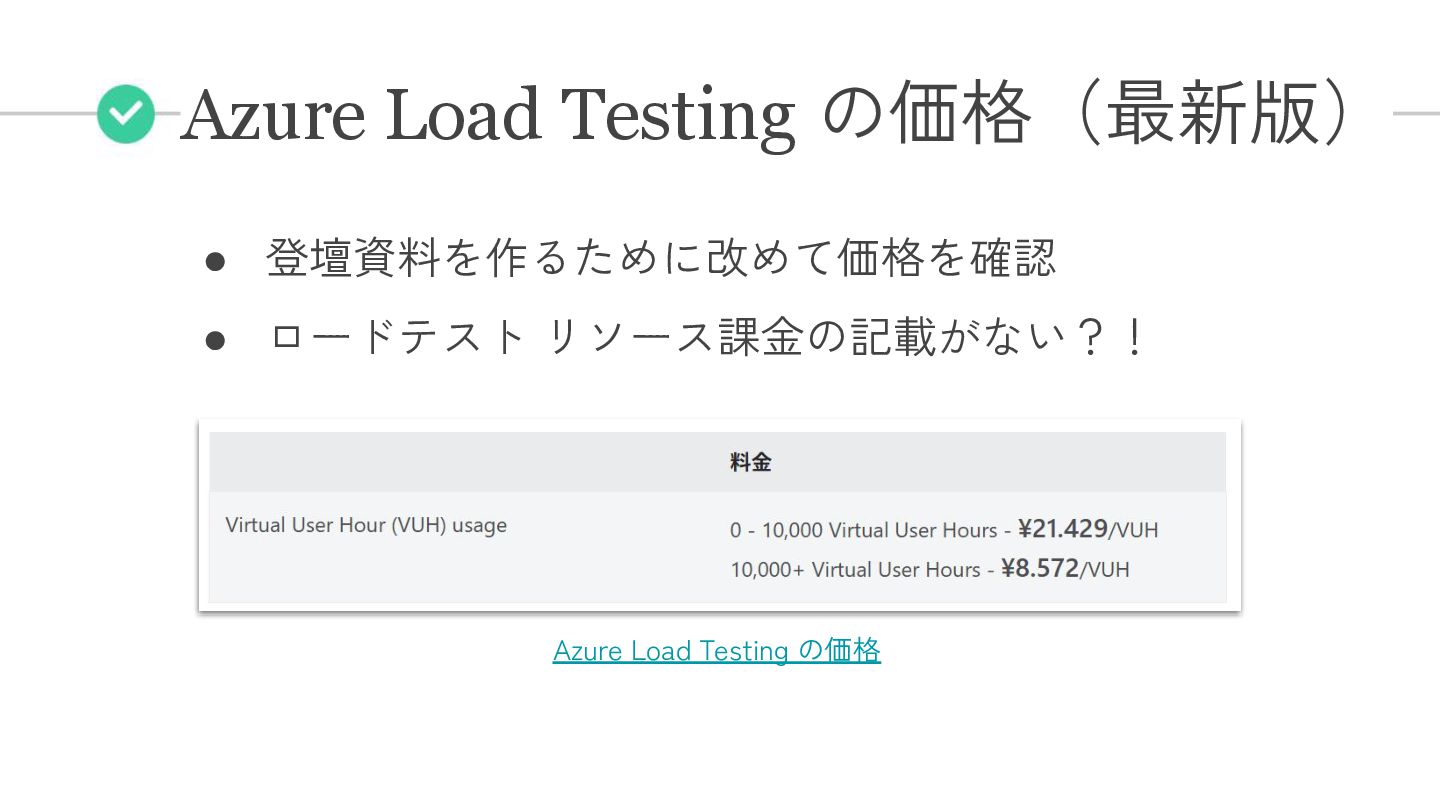Click the gray line right of the title
The image size is (1440, 810).
[x=1415, y=113]
